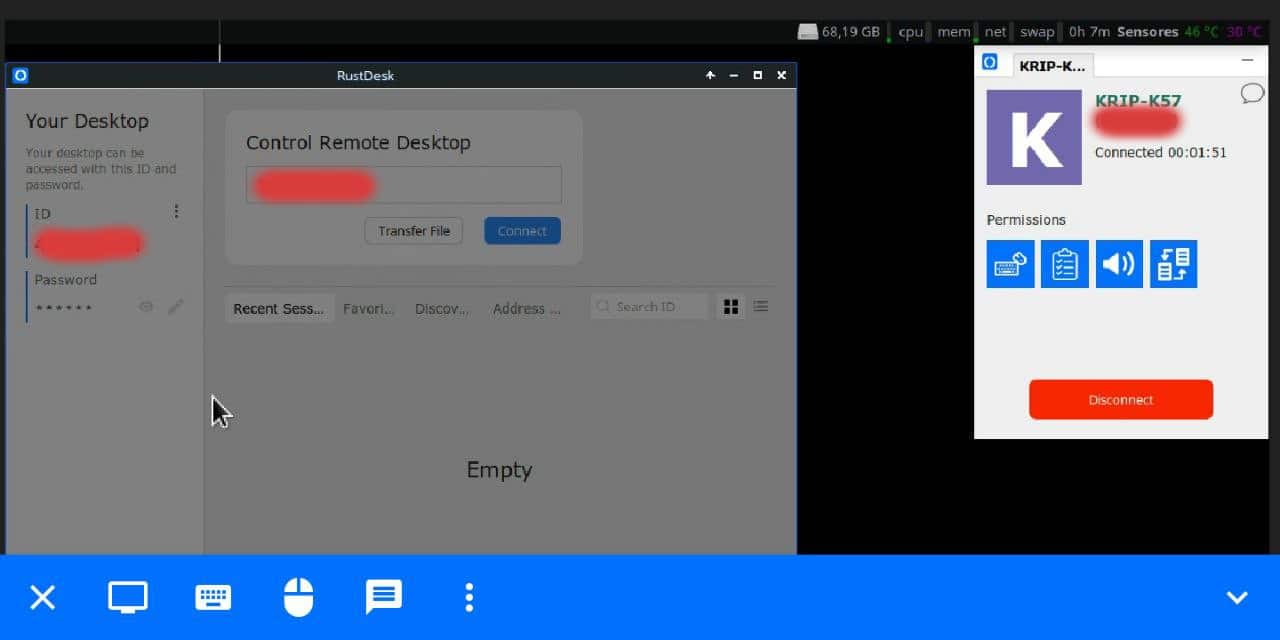
Task: Switch to the Favorites tab
Action: point(369,308)
